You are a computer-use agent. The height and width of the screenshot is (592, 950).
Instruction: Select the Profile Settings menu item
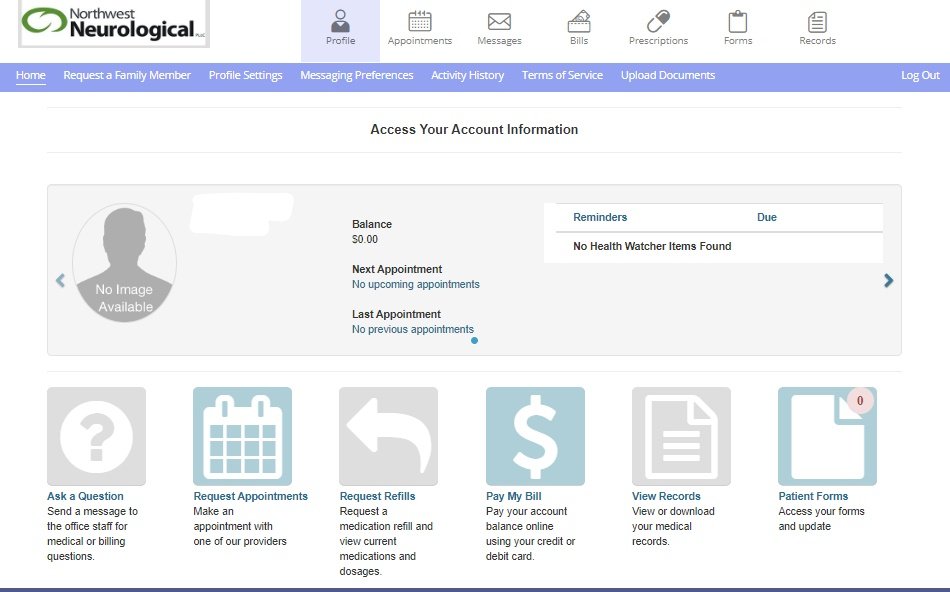point(245,75)
